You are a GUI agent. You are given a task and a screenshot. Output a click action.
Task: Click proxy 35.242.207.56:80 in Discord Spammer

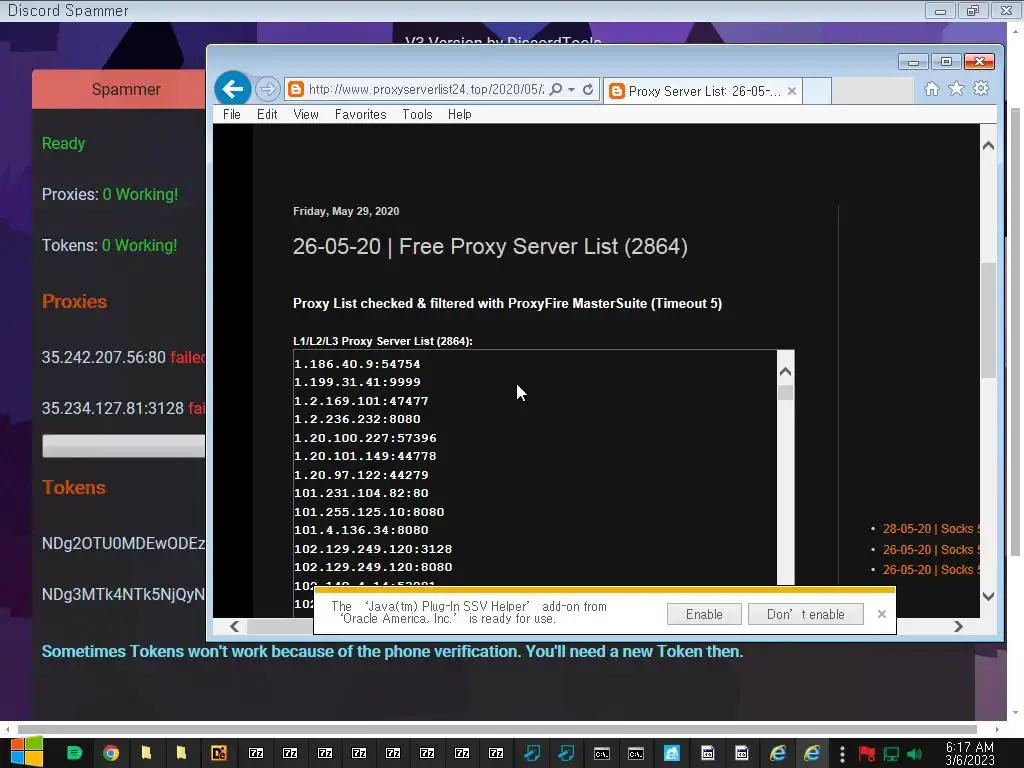[x=104, y=357]
